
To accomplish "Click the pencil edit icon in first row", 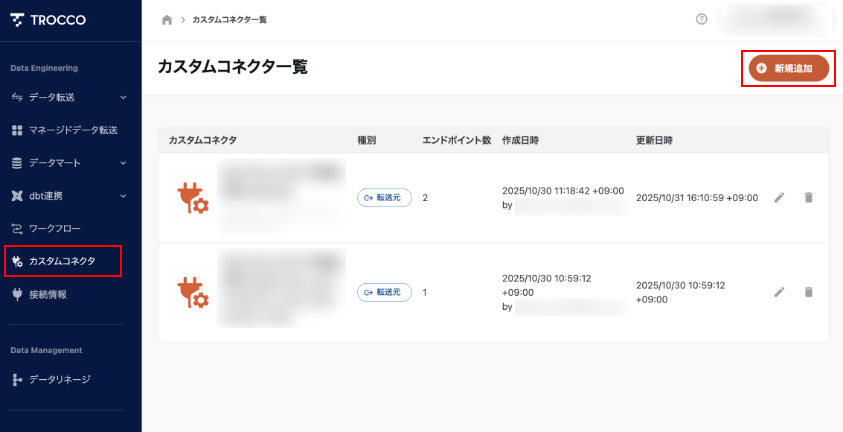I will tap(780, 198).
